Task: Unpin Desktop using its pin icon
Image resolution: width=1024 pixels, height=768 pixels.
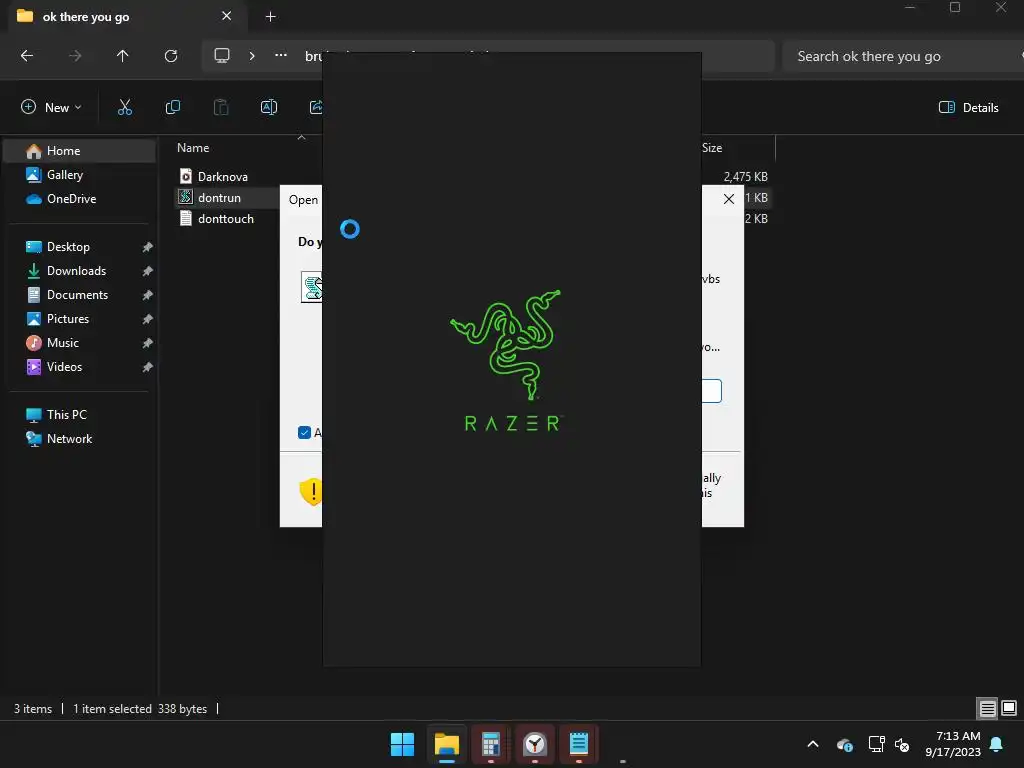Action: pyautogui.click(x=148, y=247)
